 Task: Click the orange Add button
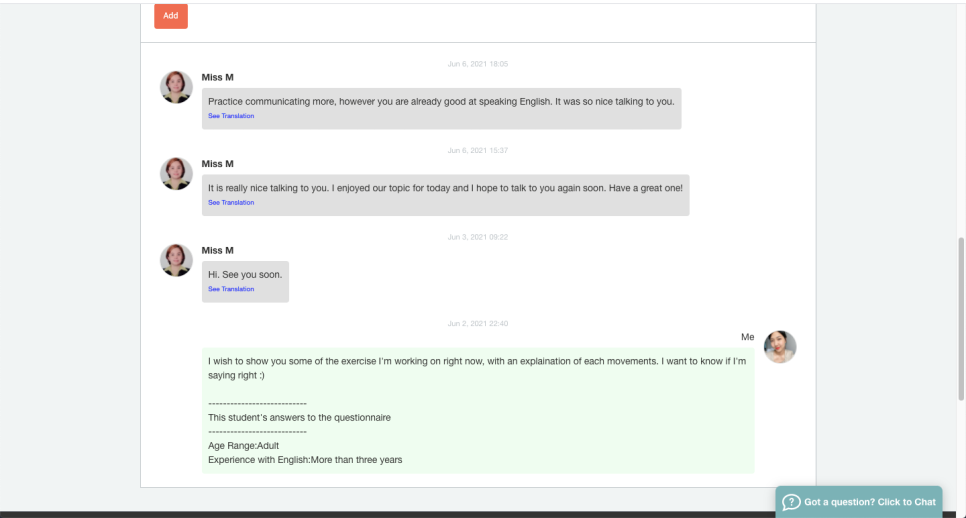(170, 15)
